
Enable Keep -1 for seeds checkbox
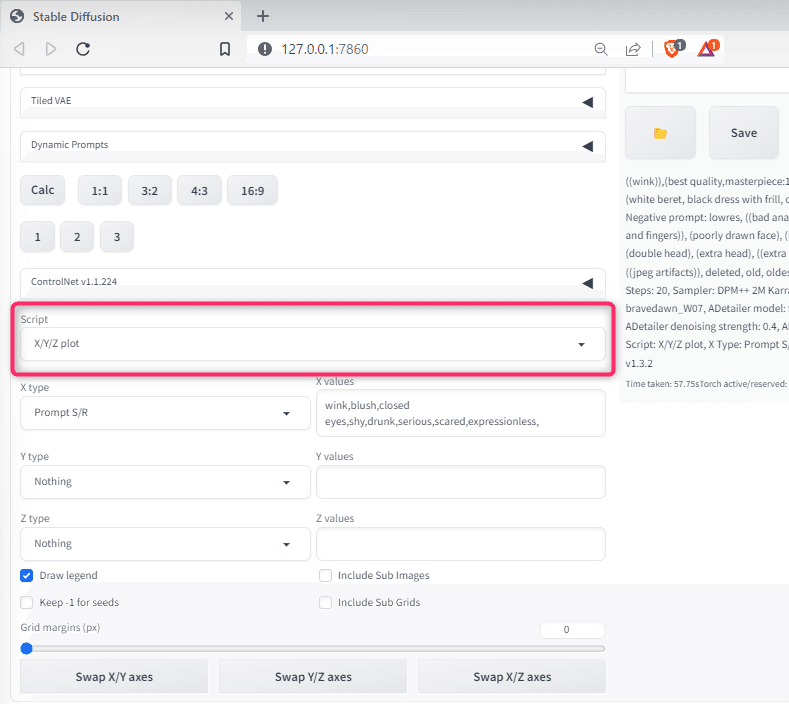point(27,602)
